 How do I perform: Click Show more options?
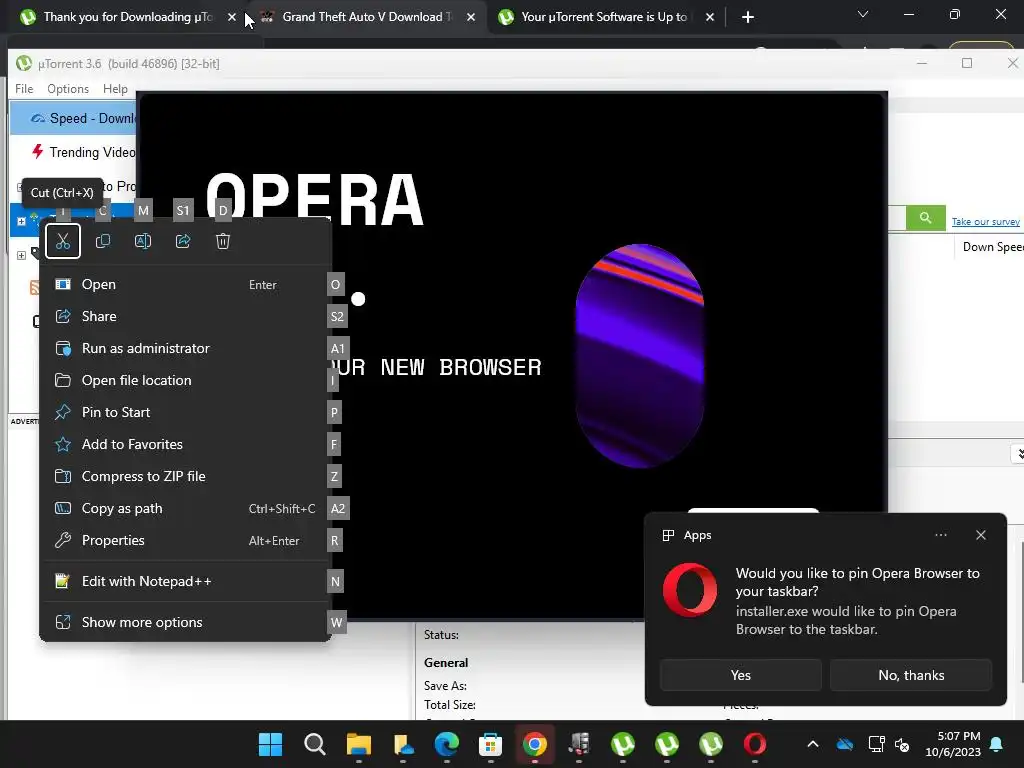coord(185,622)
